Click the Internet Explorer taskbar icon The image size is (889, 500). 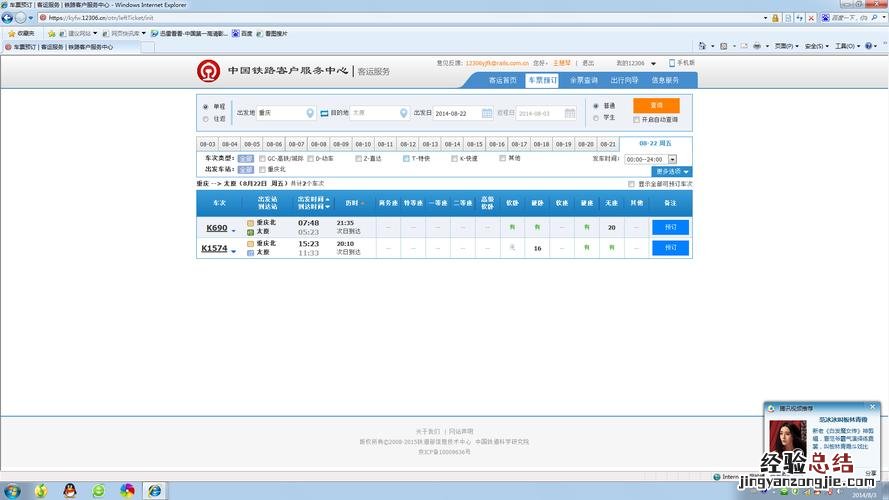(x=155, y=490)
